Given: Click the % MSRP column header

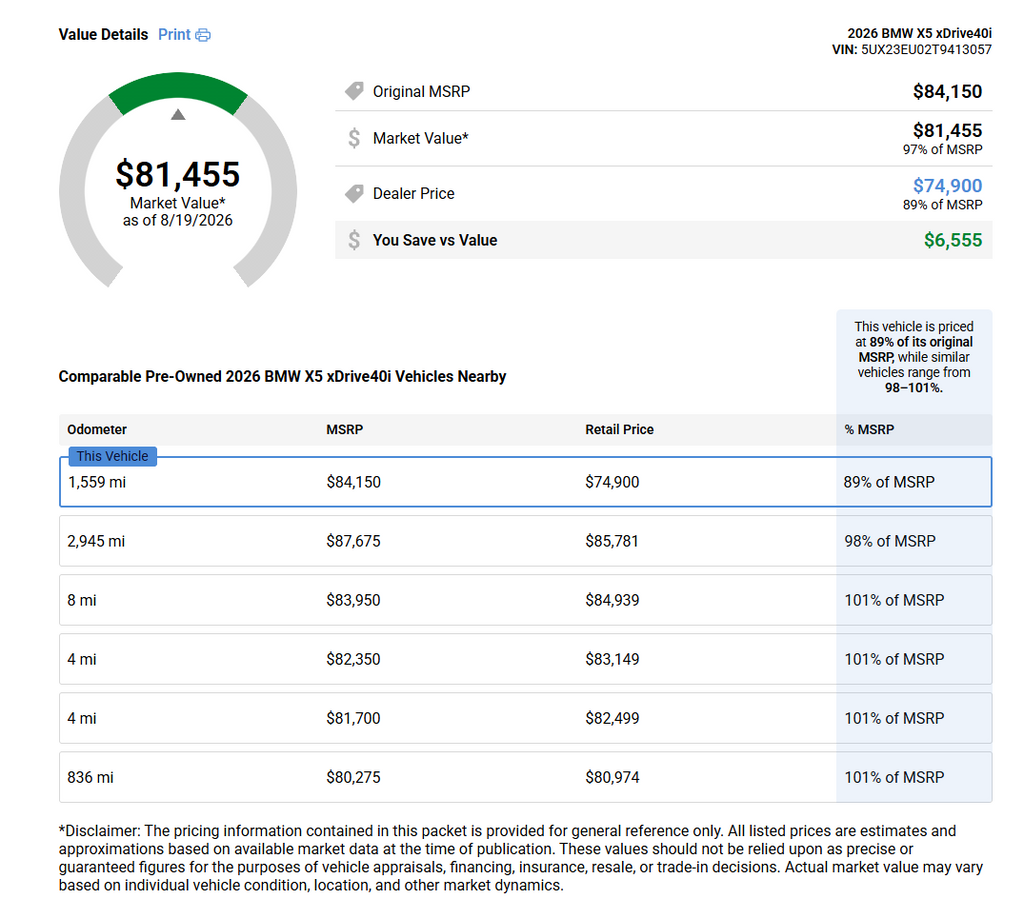Looking at the screenshot, I should (x=869, y=429).
